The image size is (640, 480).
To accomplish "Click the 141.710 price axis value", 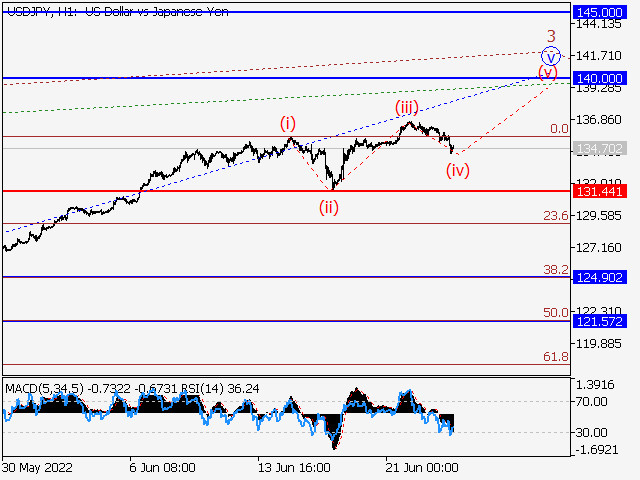I will (x=598, y=55).
